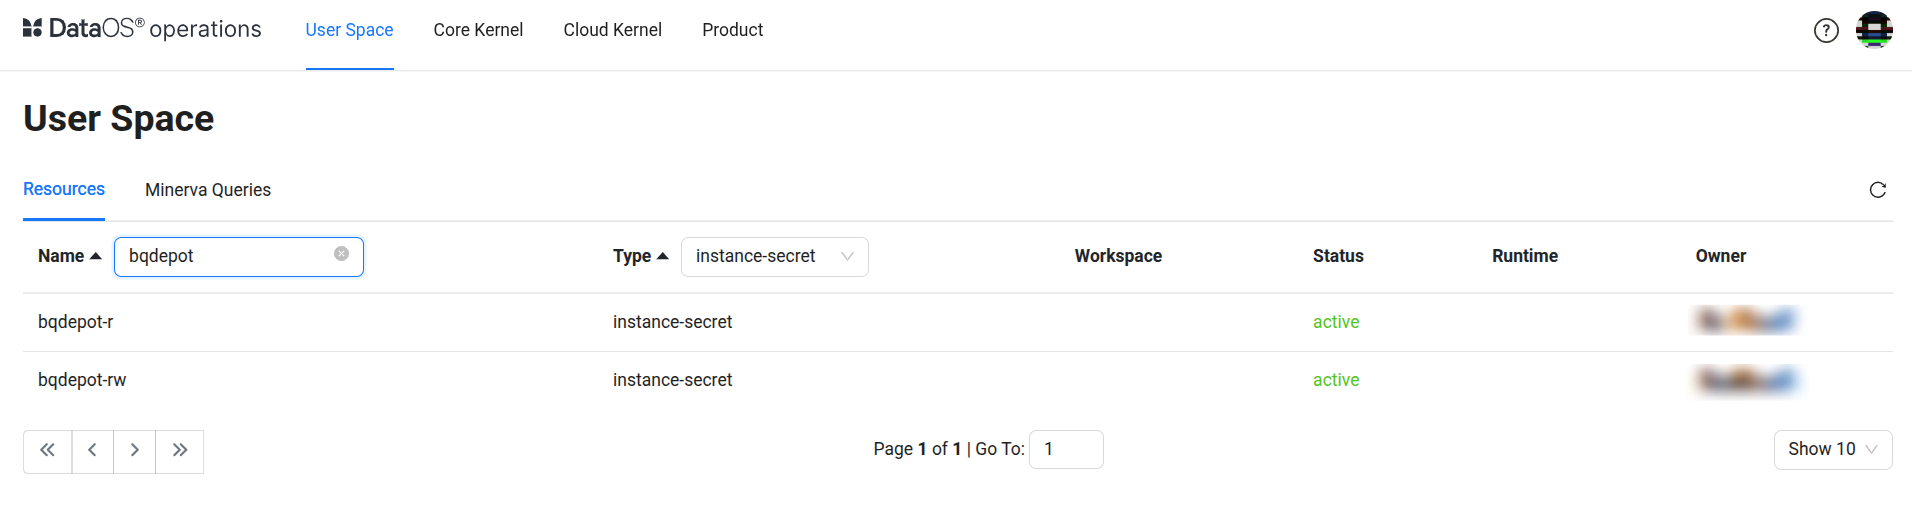This screenshot has height=519, width=1912.
Task: Refresh the resources list
Action: (x=1877, y=190)
